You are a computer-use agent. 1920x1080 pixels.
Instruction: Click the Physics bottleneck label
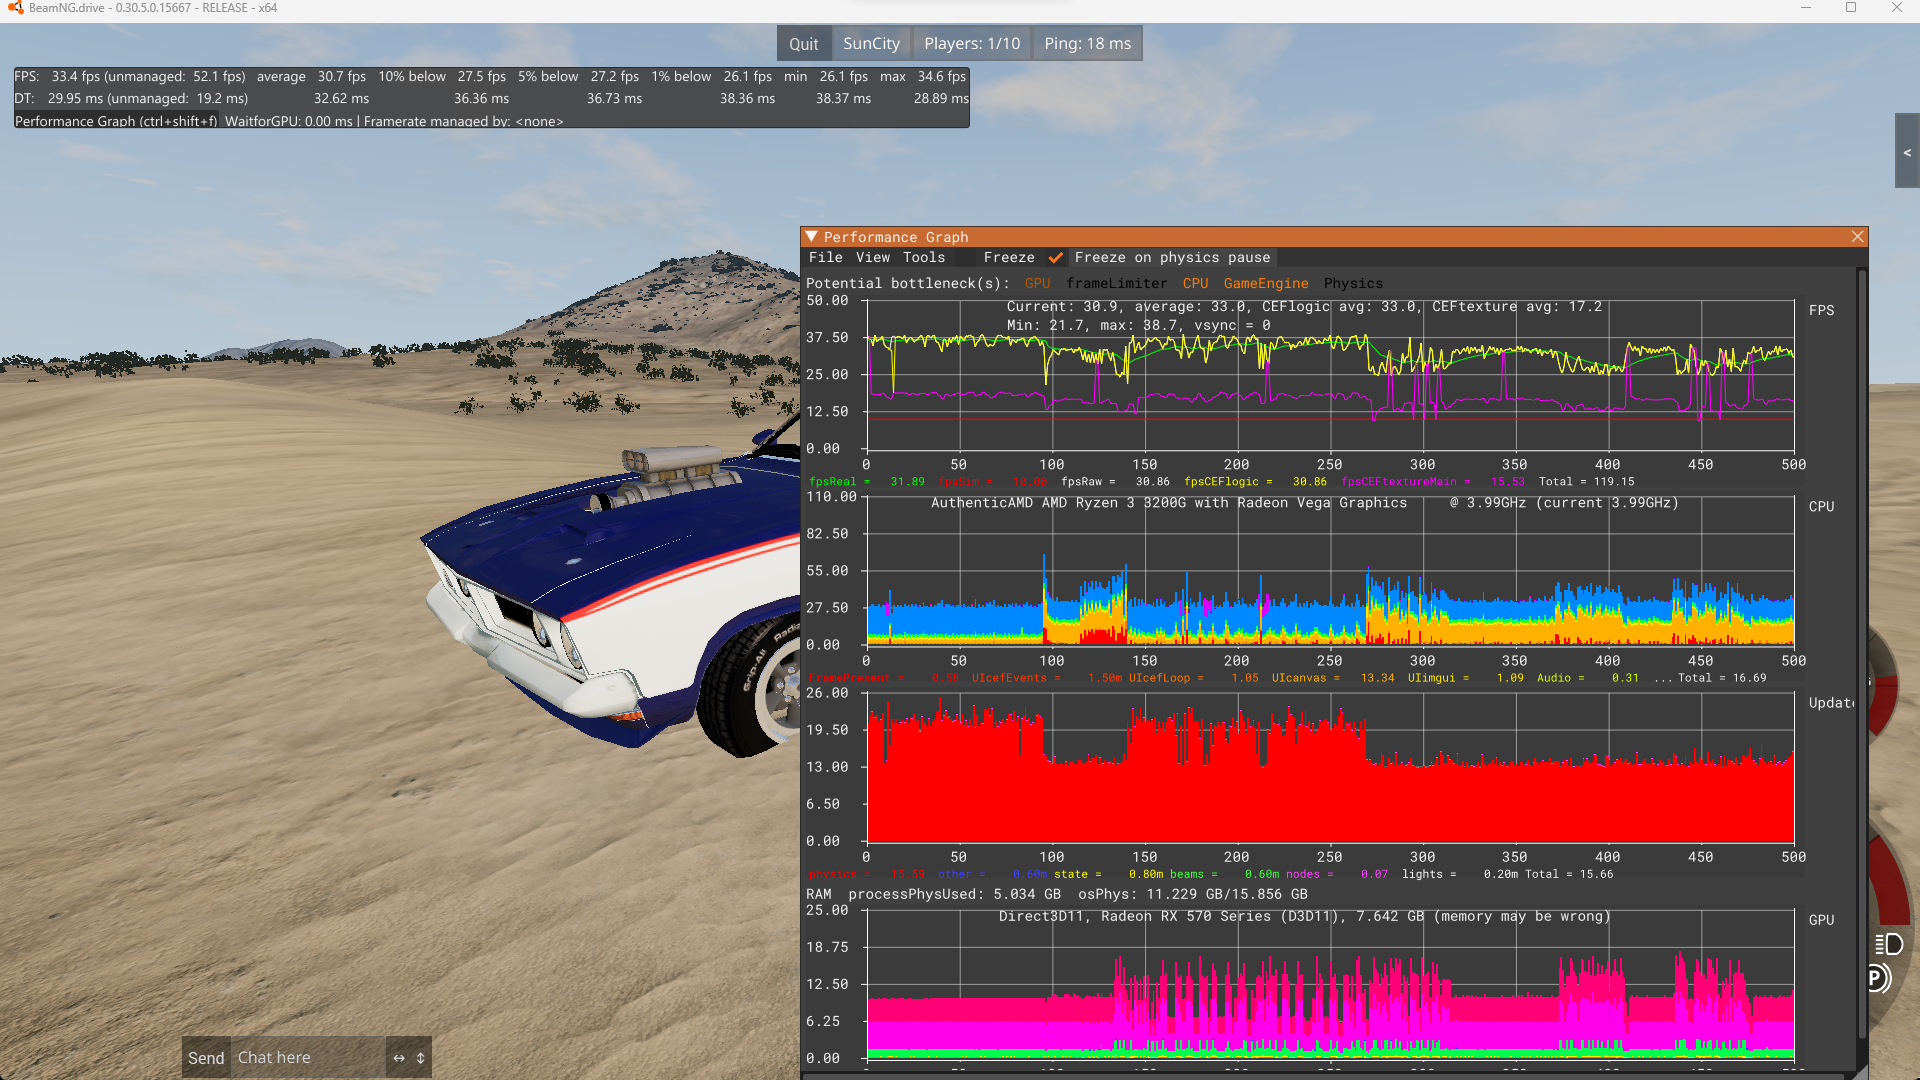point(1353,284)
